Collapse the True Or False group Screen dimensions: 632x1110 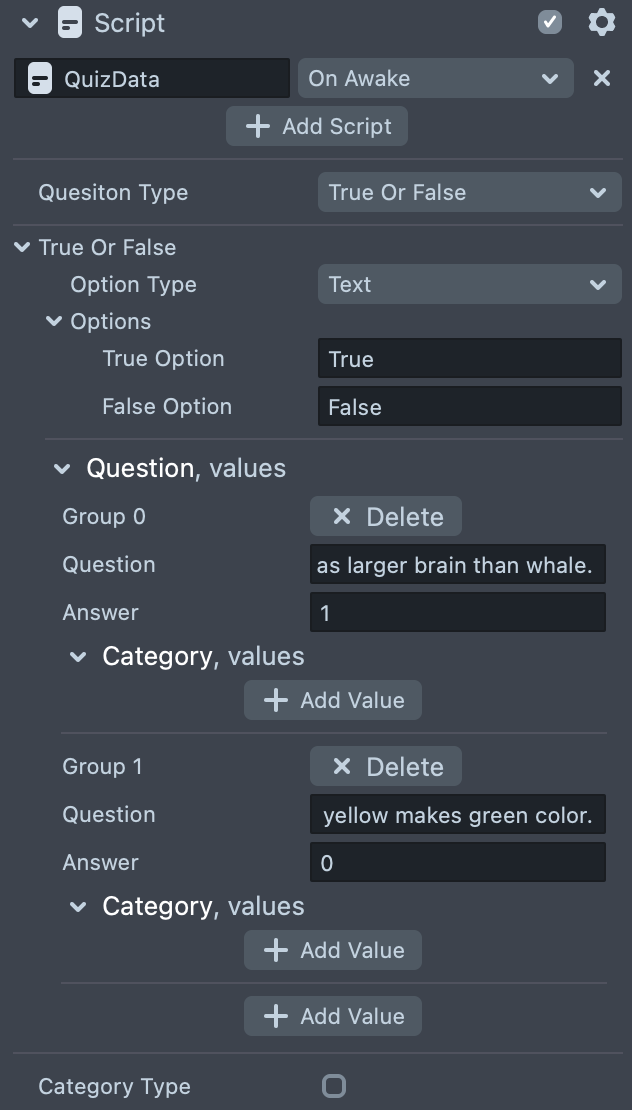pos(23,247)
